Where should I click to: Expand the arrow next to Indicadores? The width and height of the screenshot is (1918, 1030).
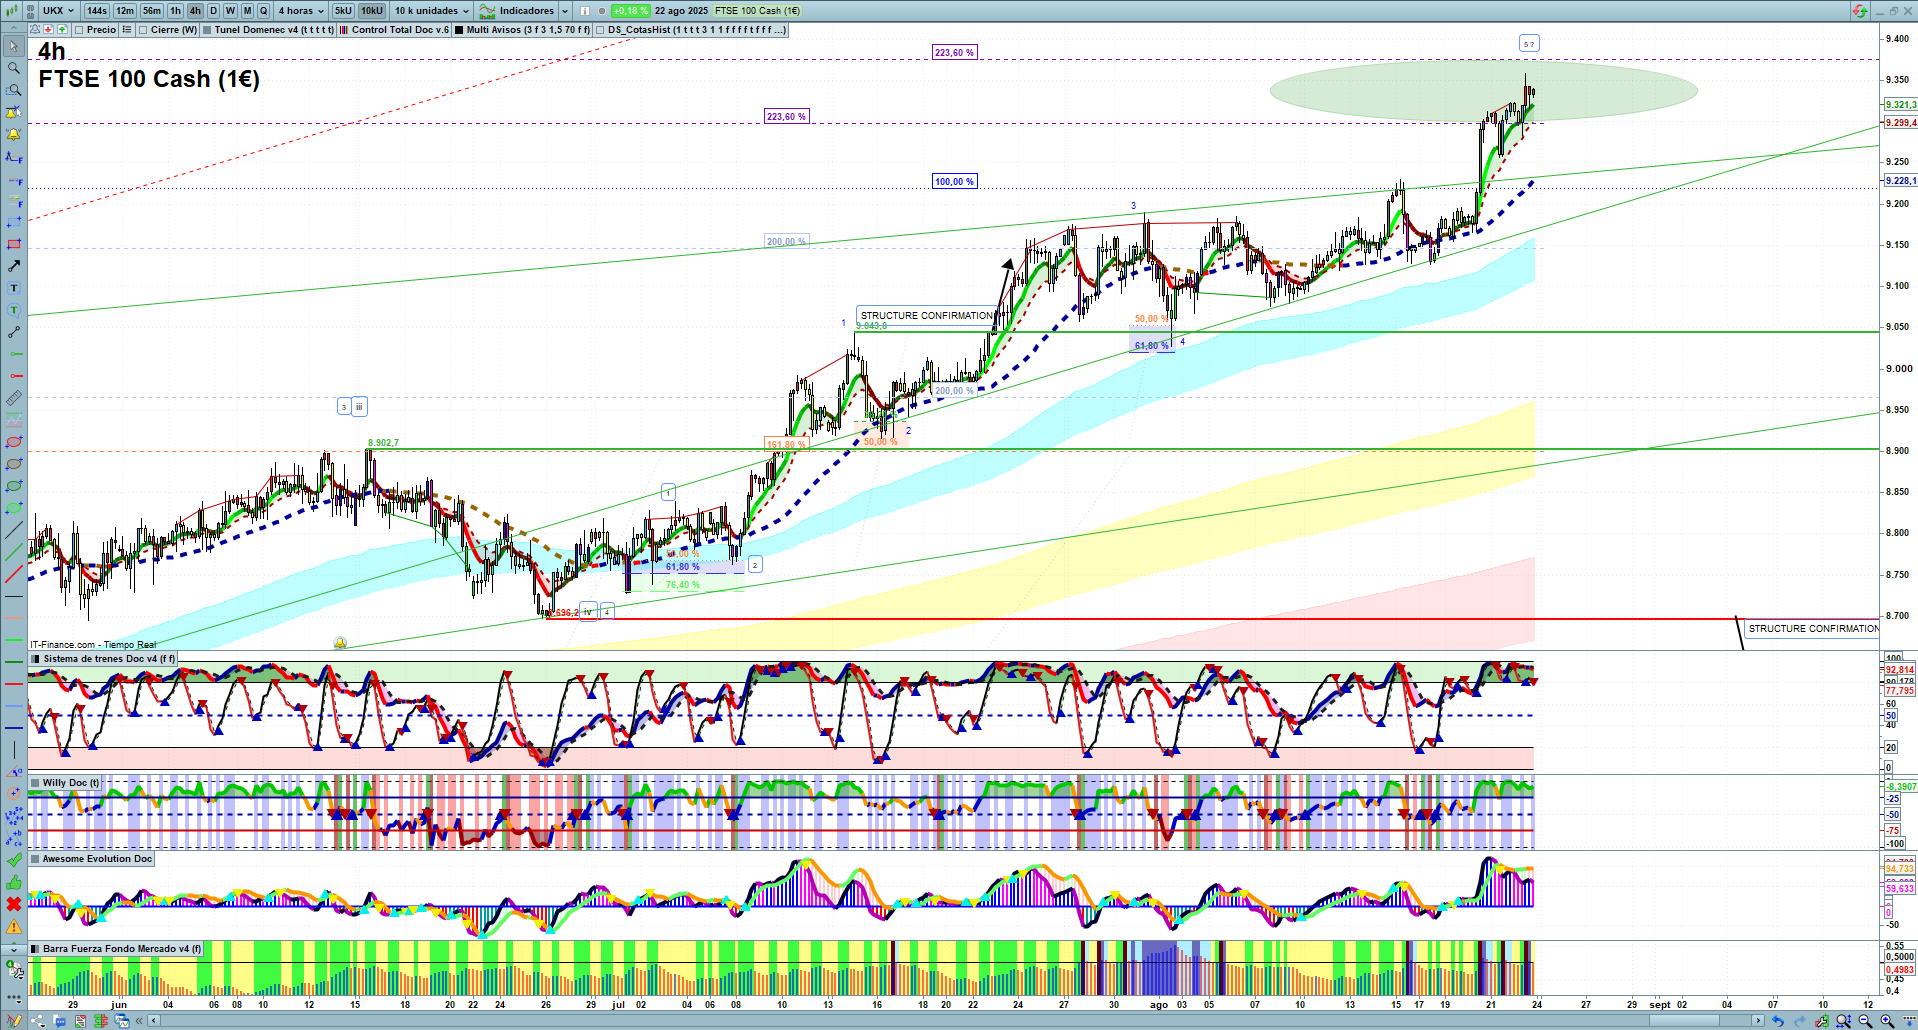click(x=565, y=11)
